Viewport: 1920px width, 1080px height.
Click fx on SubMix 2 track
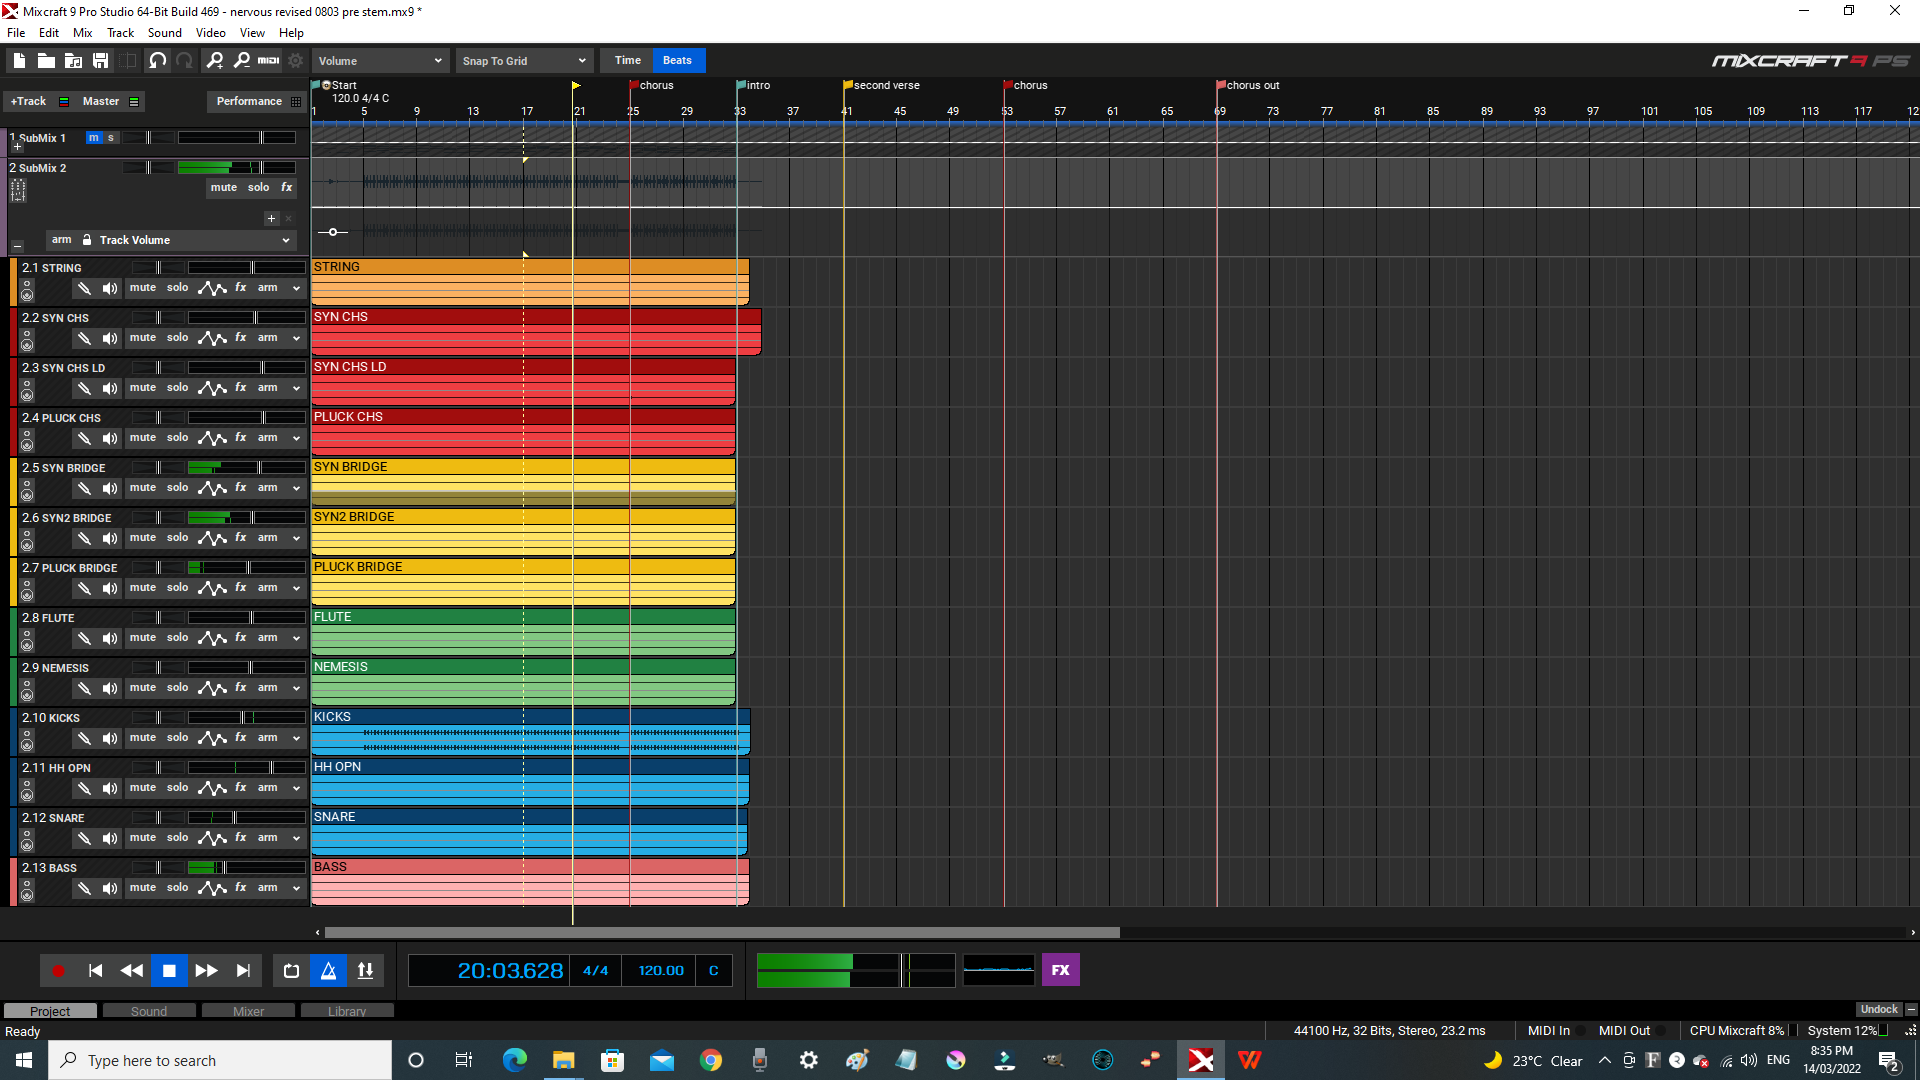tap(287, 187)
